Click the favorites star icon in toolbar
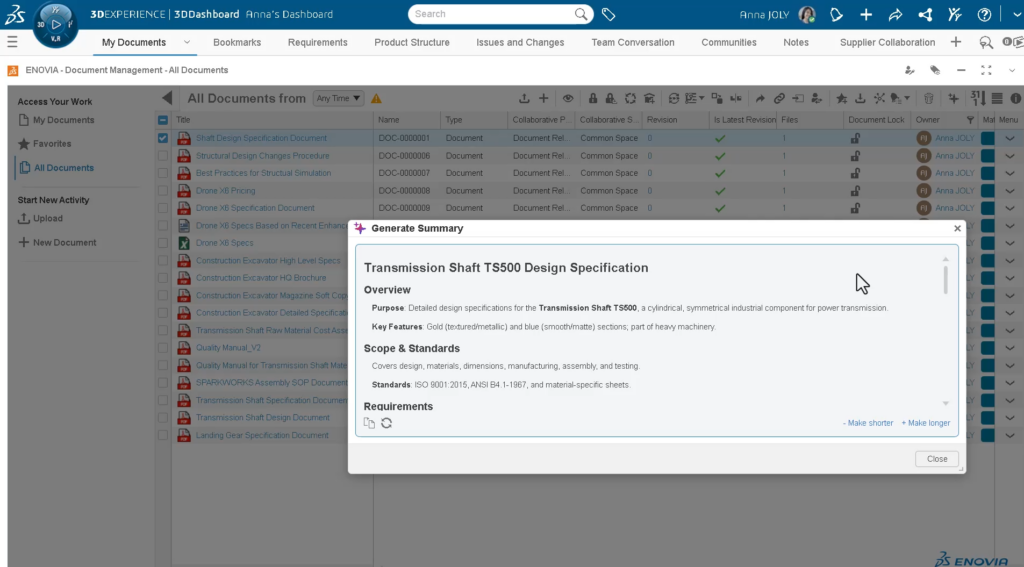The width and height of the screenshot is (1024, 567). coord(842,99)
